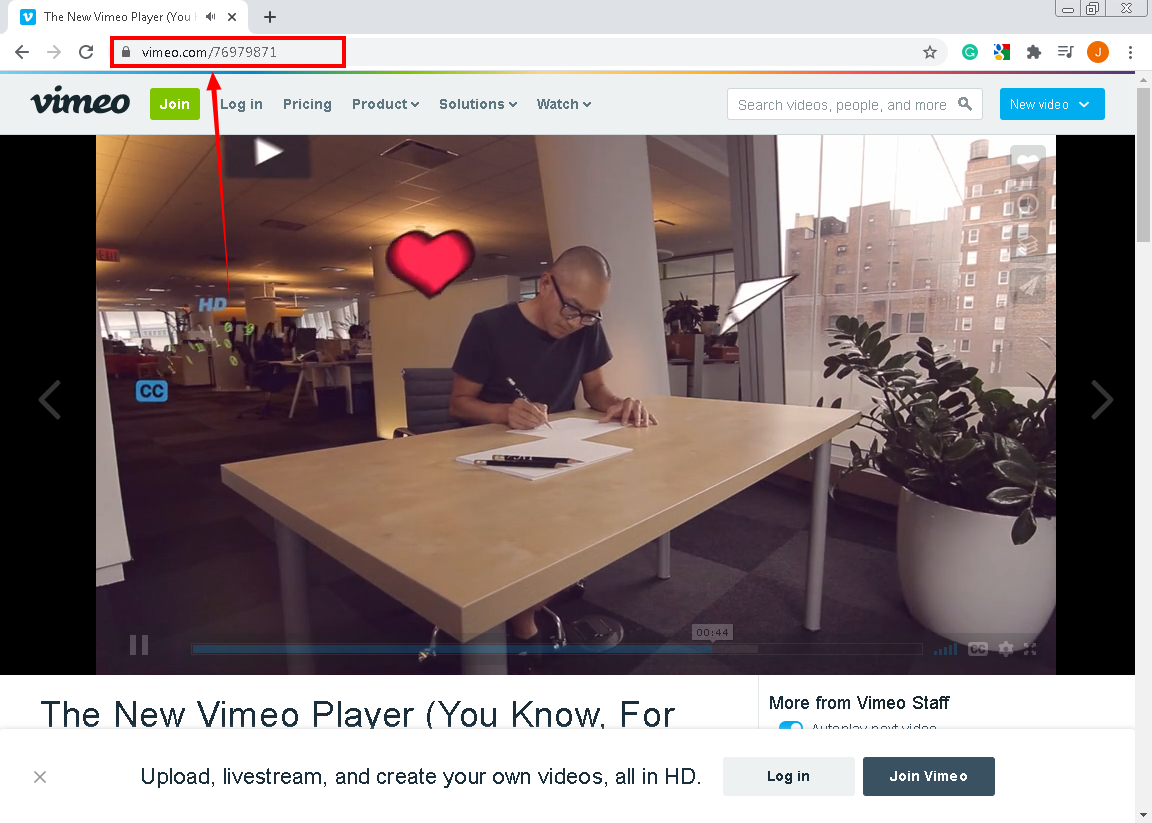Expand the Solutions menu
This screenshot has width=1152, height=823.
(477, 104)
